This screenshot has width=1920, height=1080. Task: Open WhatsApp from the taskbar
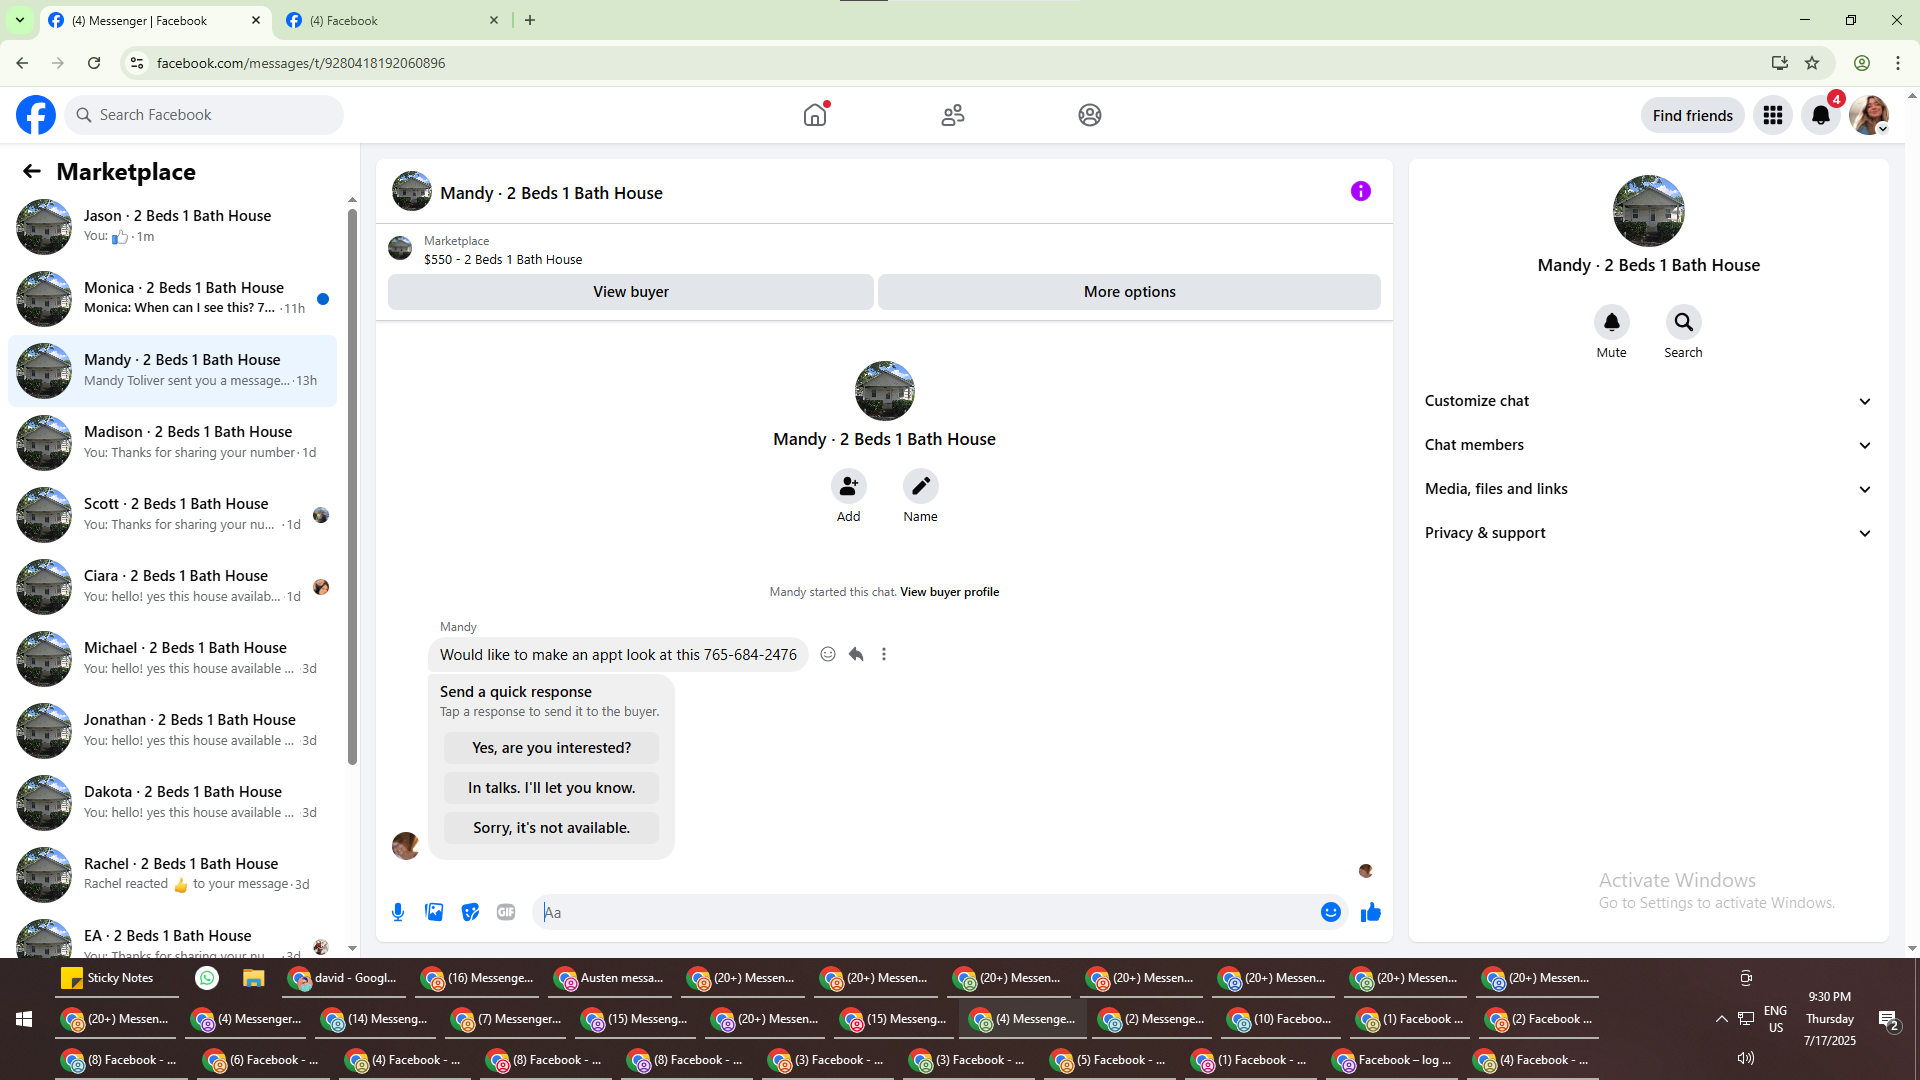click(207, 978)
